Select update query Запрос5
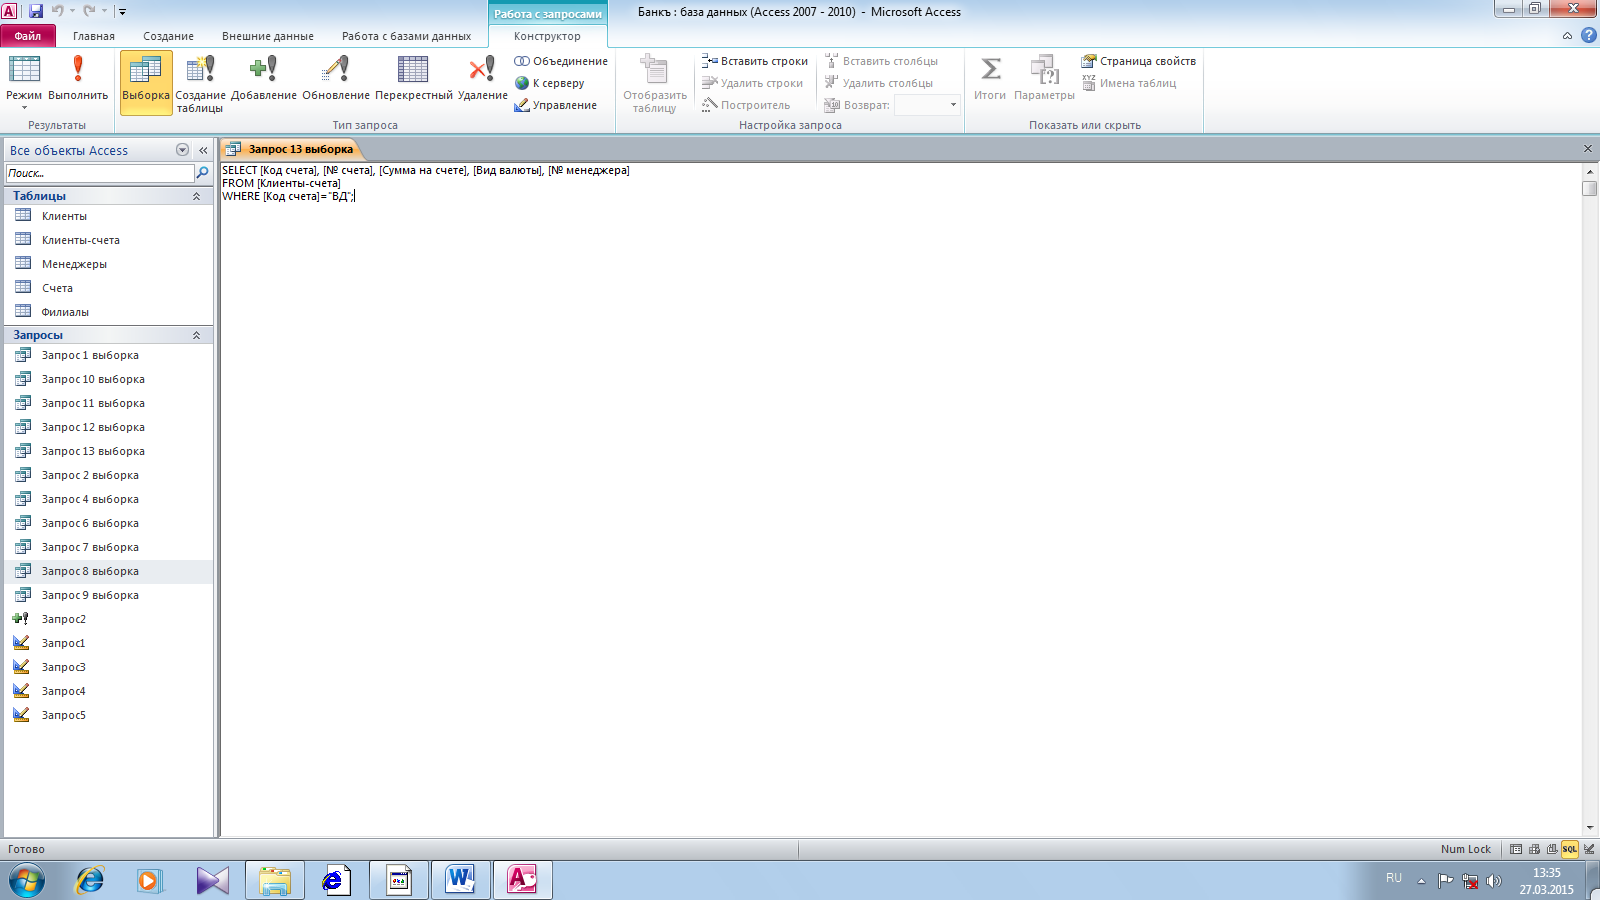 (108, 715)
